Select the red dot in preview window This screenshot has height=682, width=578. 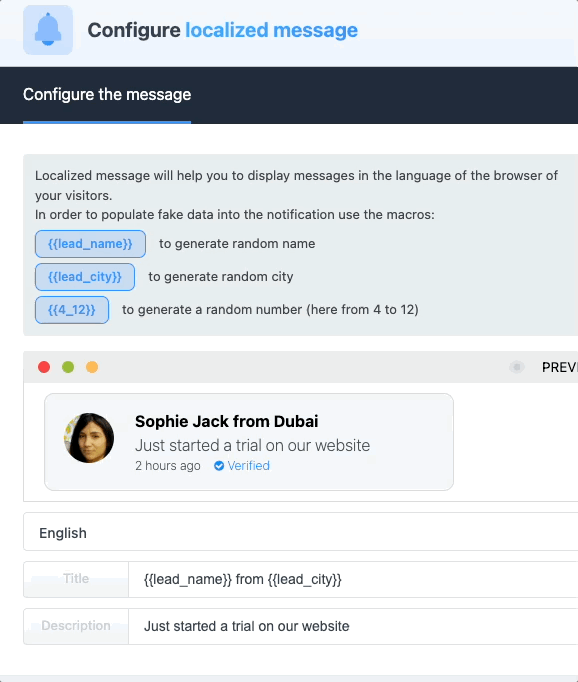[x=44, y=367]
